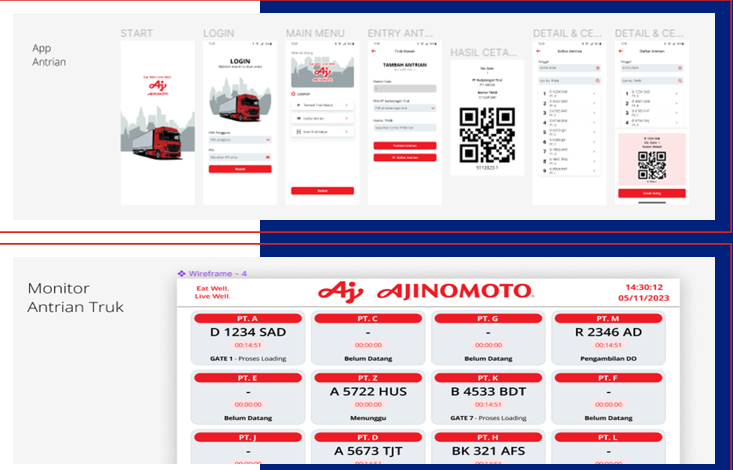Image resolution: width=733 pixels, height=470 pixels.
Task: Toggle PIN visibility eye icon on Login screen
Action: (x=268, y=158)
